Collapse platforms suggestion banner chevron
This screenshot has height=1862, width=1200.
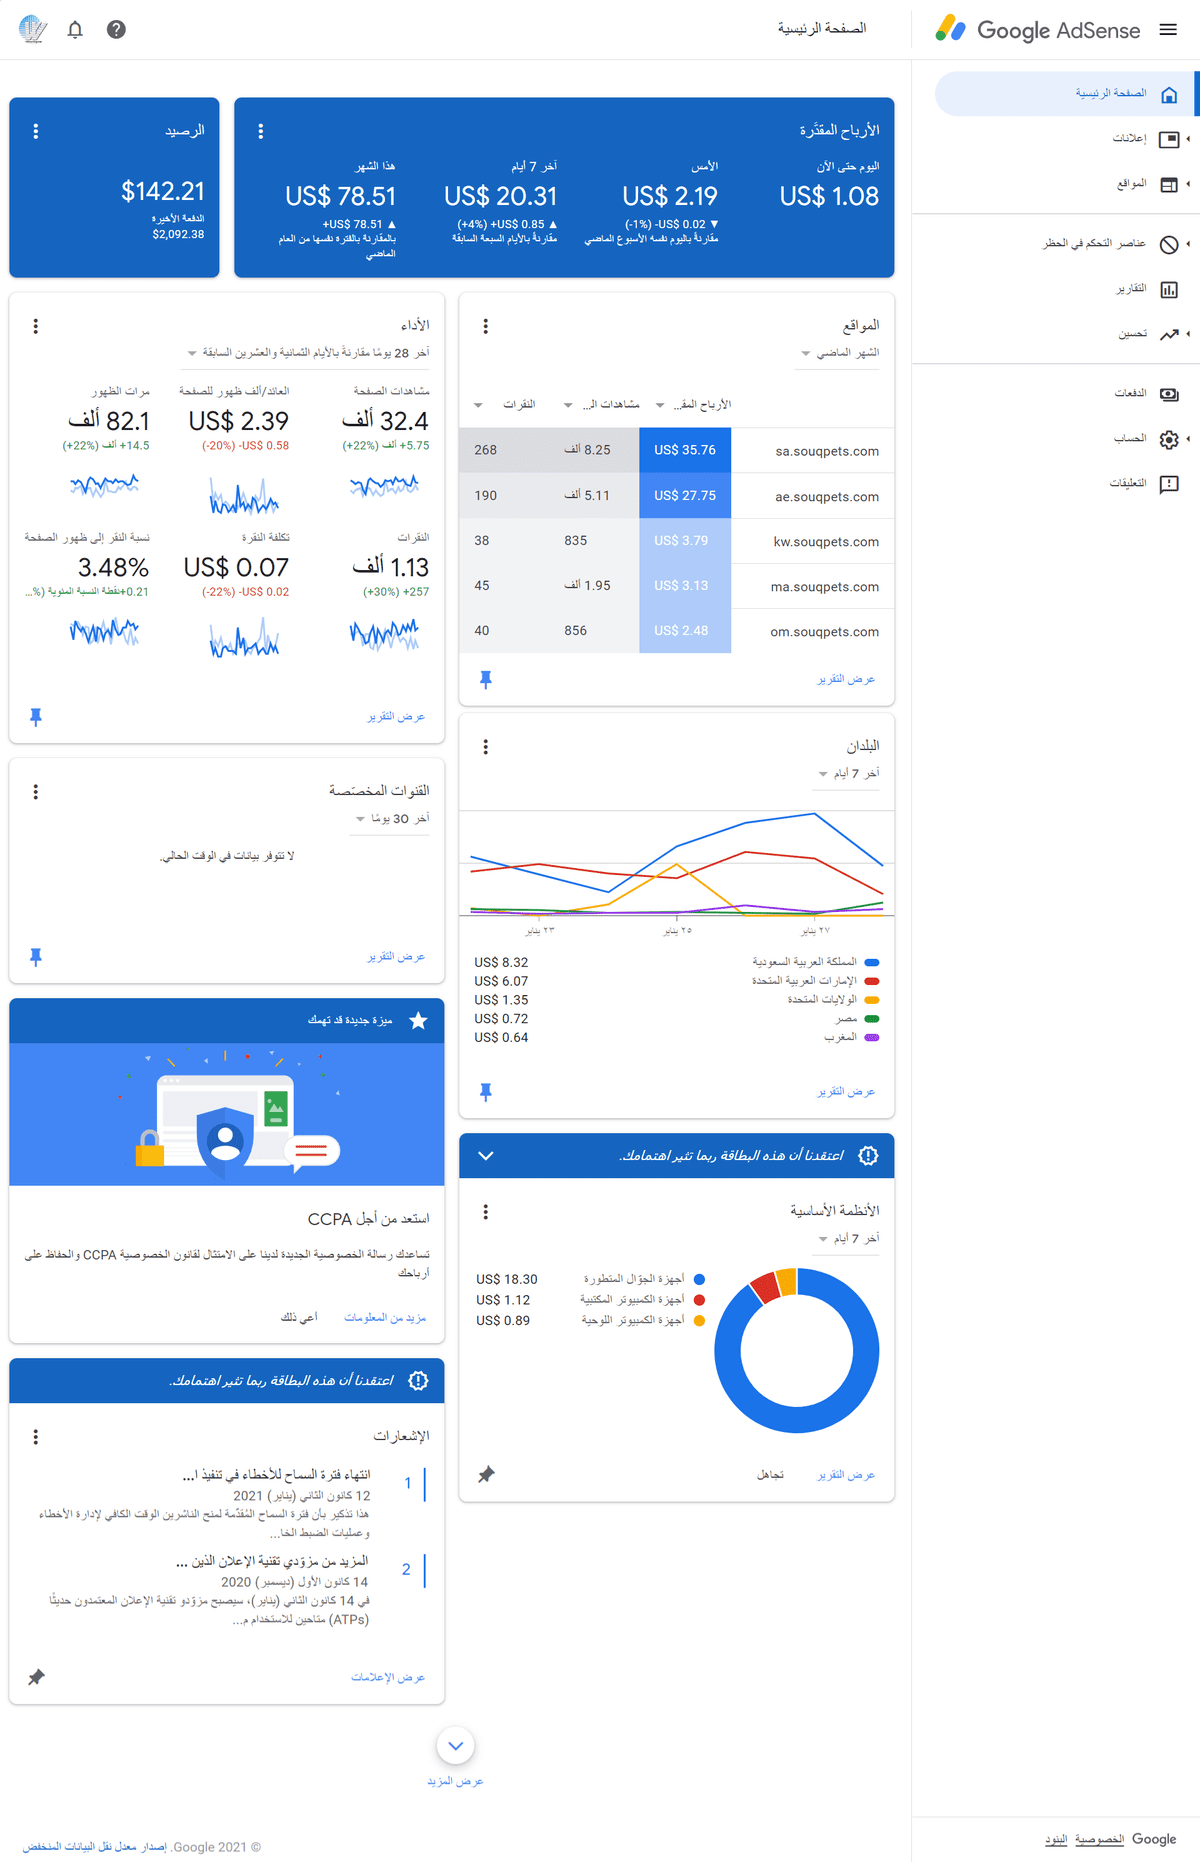(x=486, y=1156)
